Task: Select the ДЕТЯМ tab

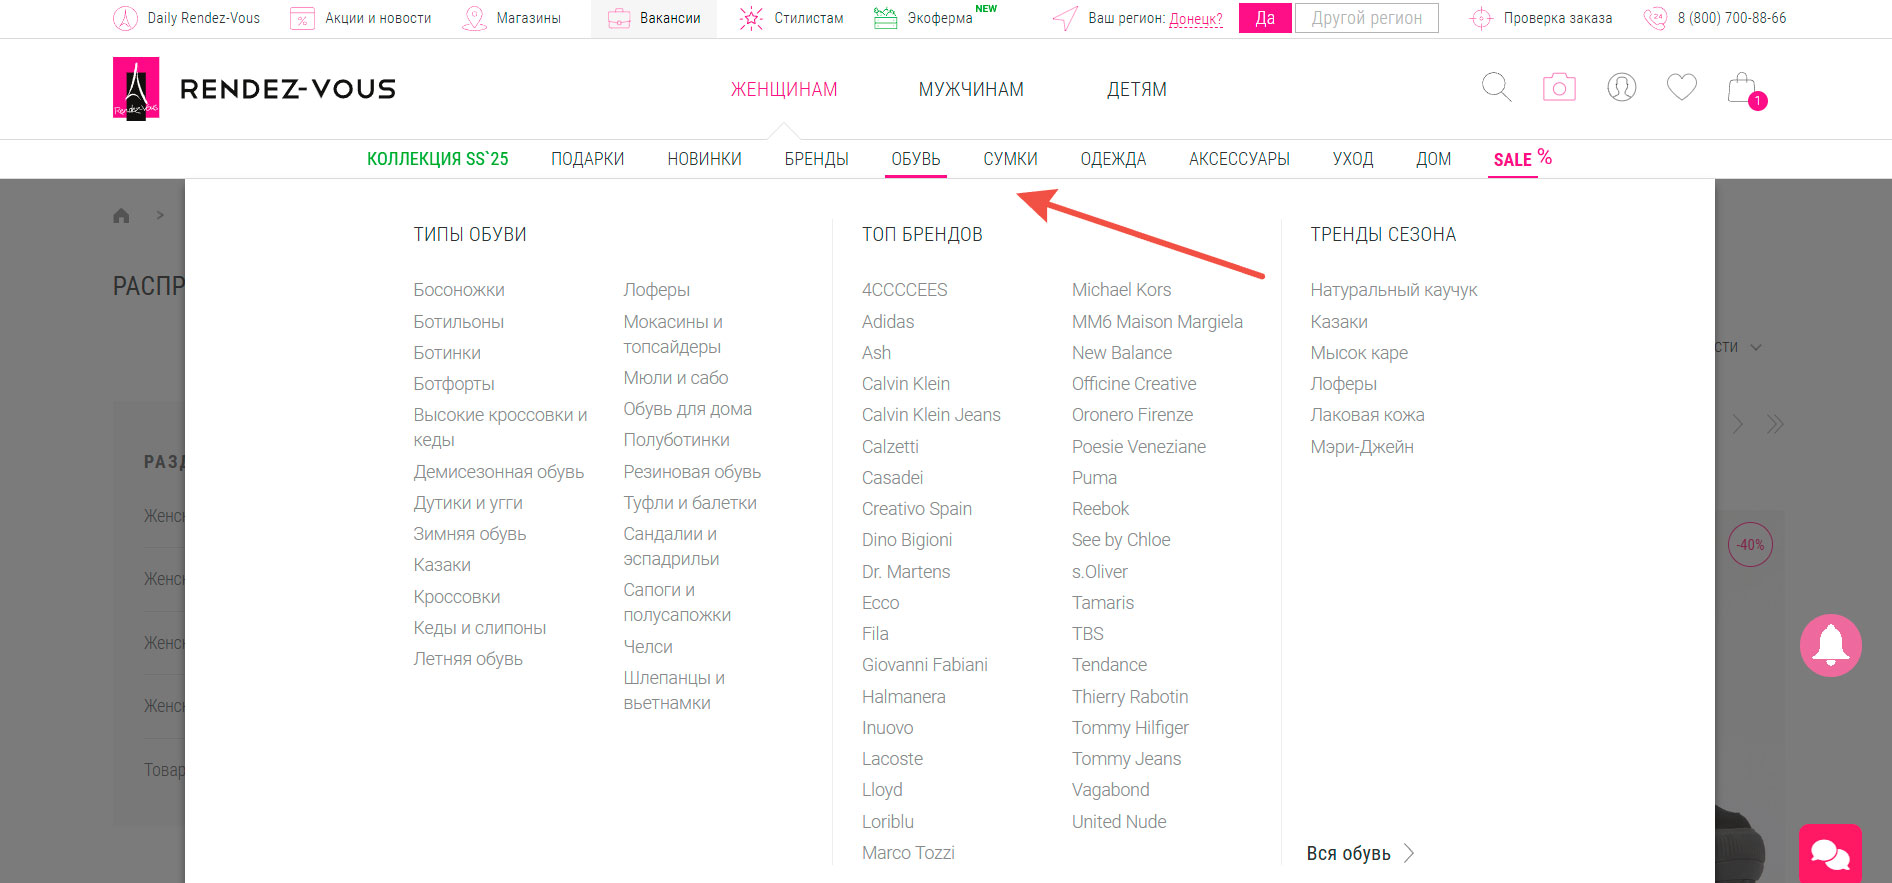Action: [1137, 89]
